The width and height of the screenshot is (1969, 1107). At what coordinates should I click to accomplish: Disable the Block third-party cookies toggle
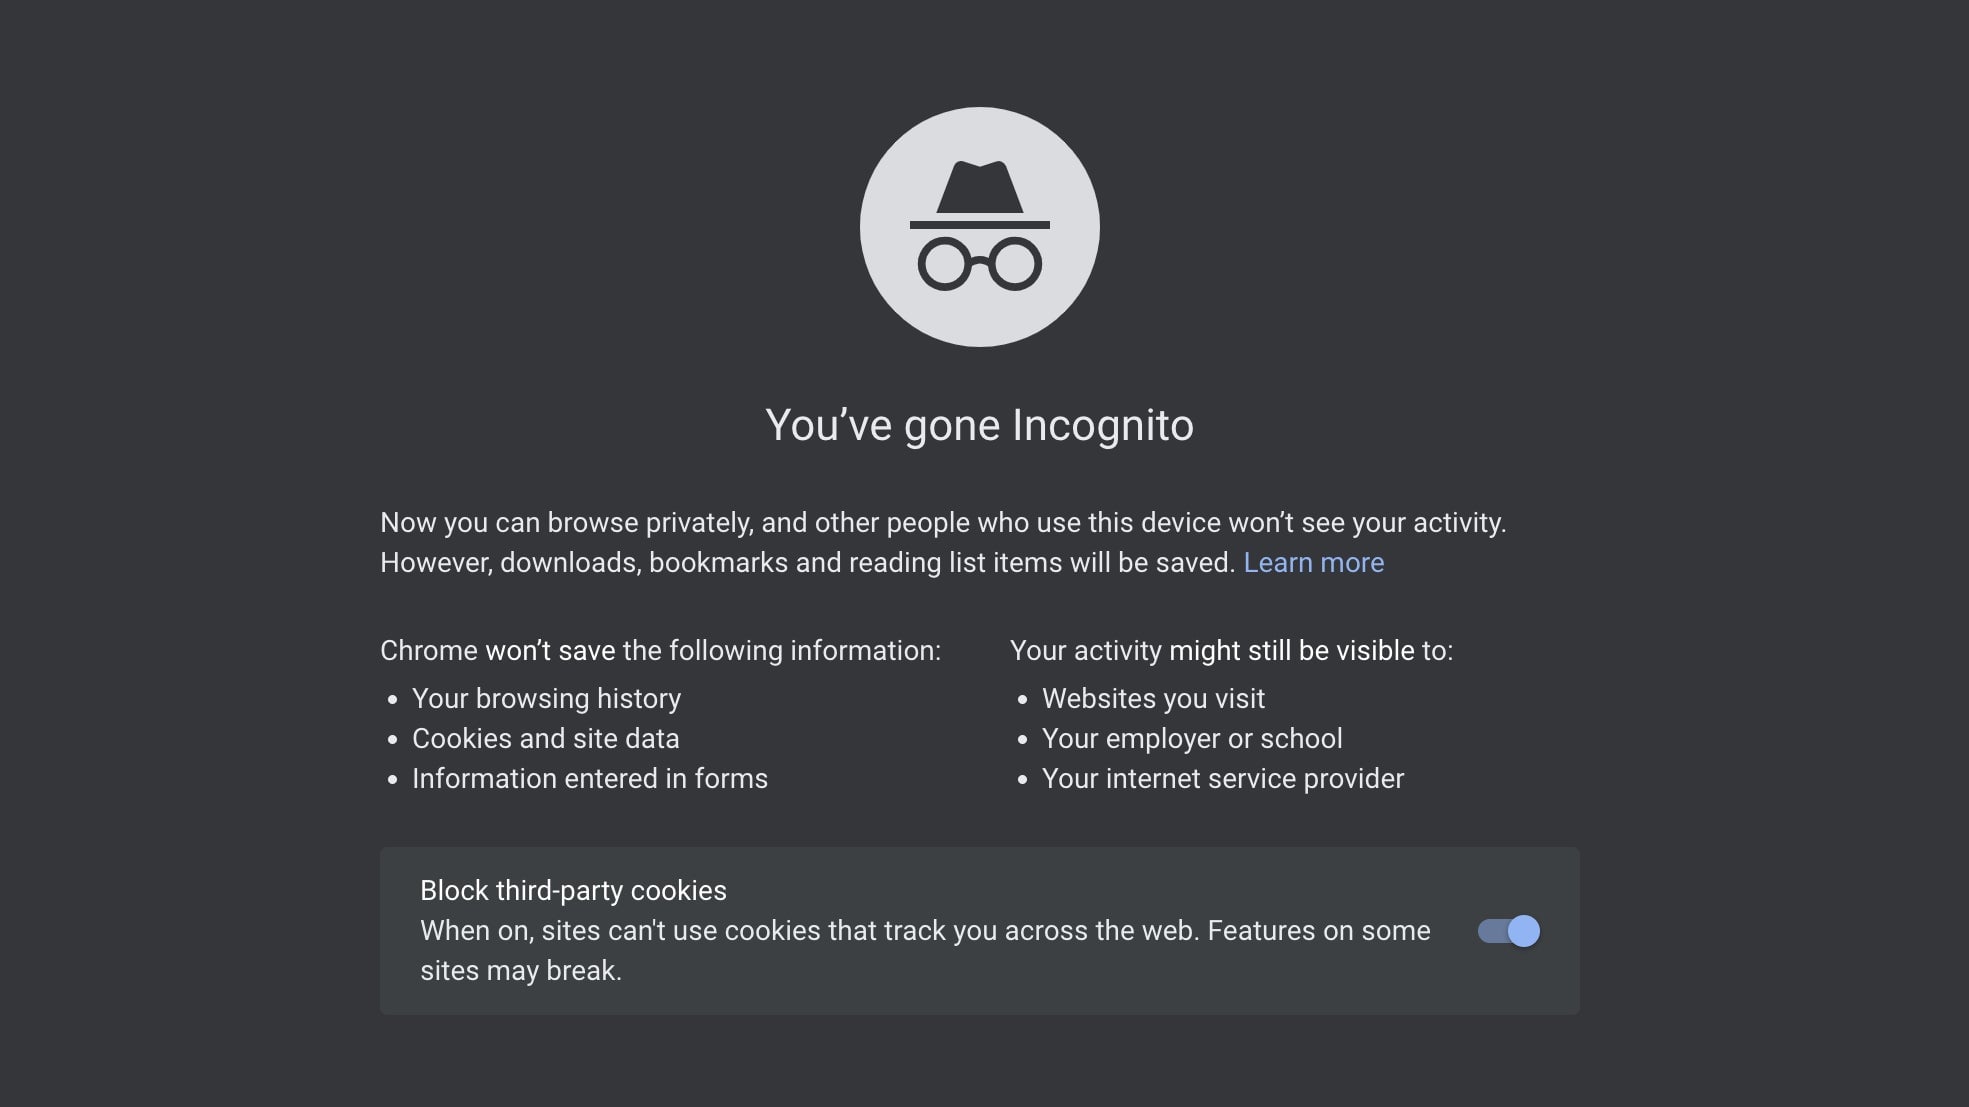(x=1510, y=931)
